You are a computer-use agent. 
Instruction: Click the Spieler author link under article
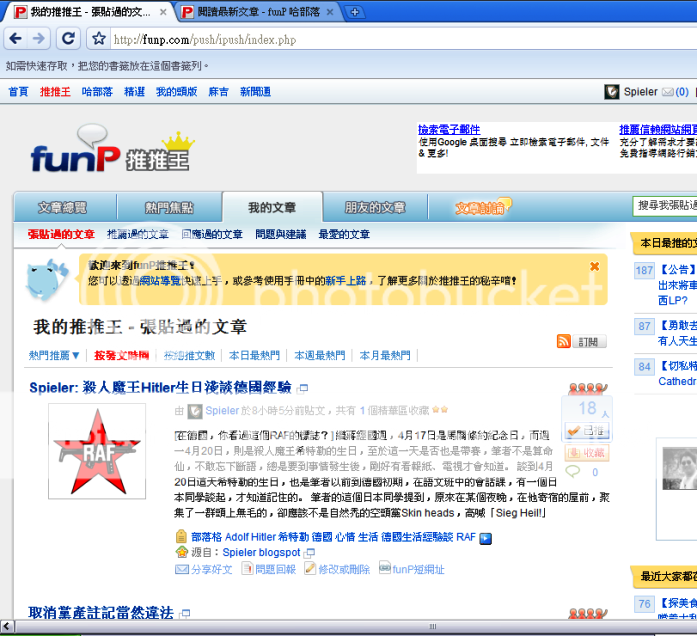click(222, 410)
